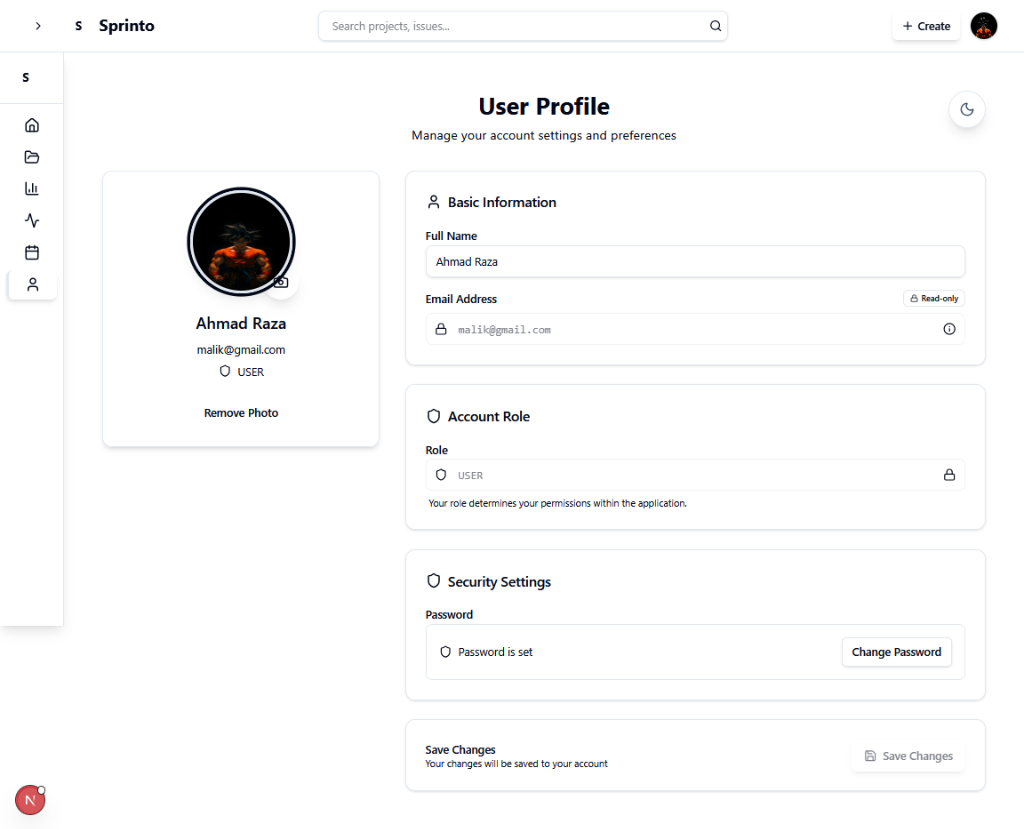
Task: Click the S workspace logo in sidebar
Action: (25, 77)
